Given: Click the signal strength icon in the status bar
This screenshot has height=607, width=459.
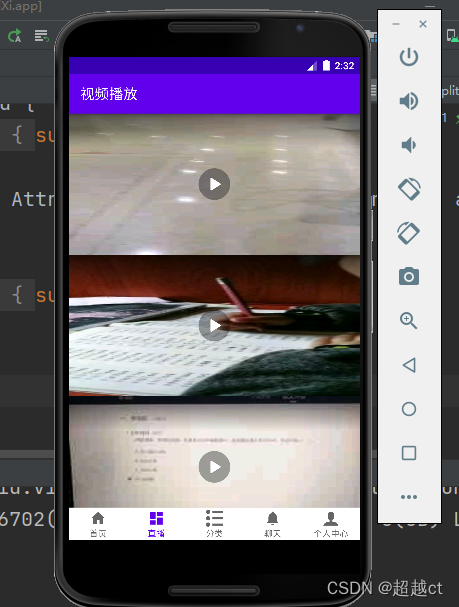Looking at the screenshot, I should point(312,66).
